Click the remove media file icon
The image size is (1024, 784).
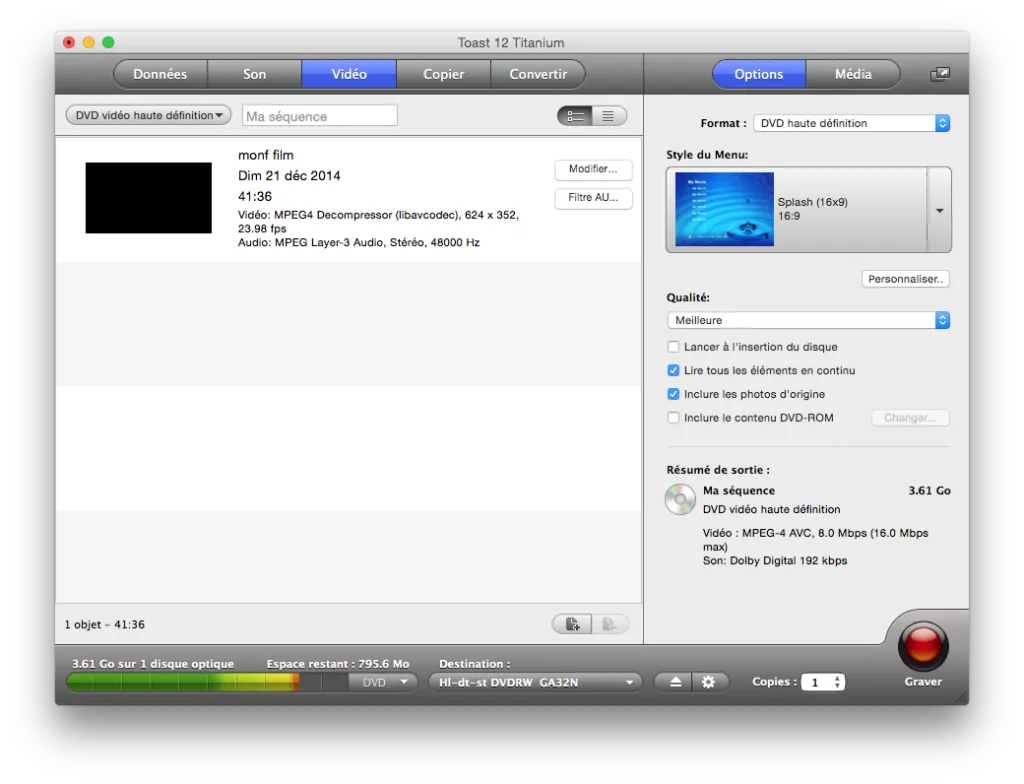click(610, 623)
